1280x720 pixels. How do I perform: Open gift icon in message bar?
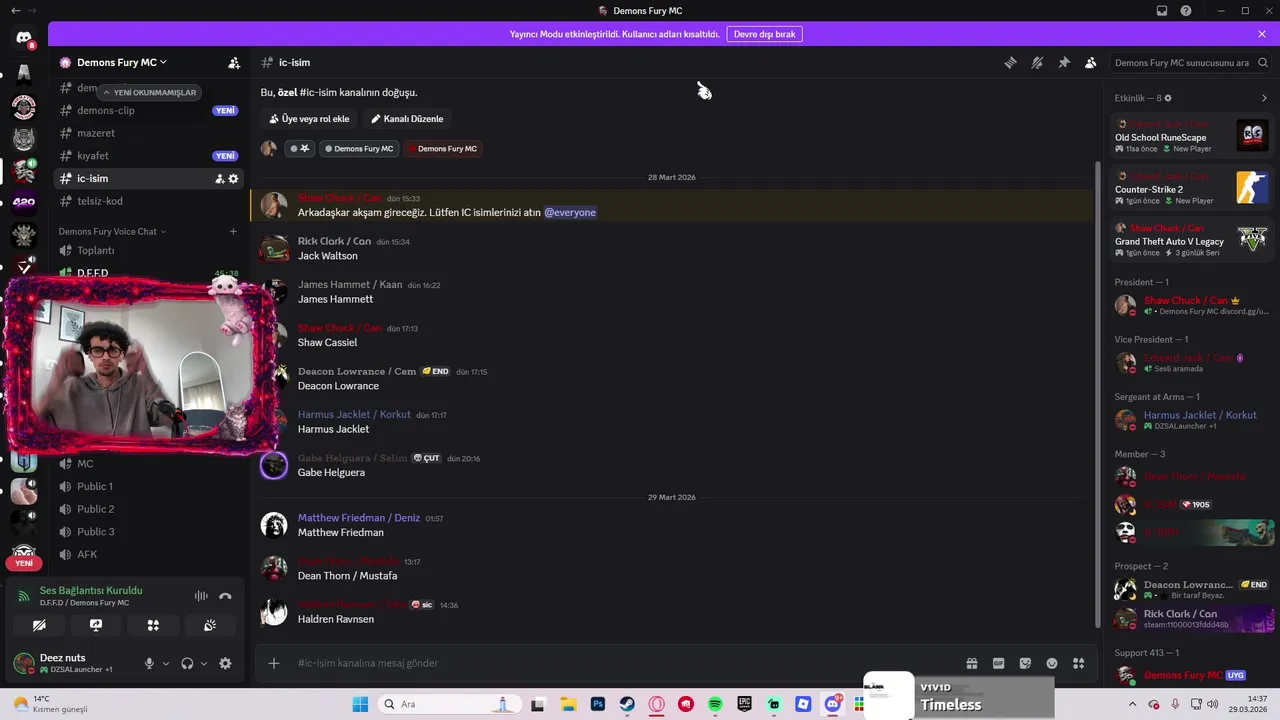coord(971,663)
